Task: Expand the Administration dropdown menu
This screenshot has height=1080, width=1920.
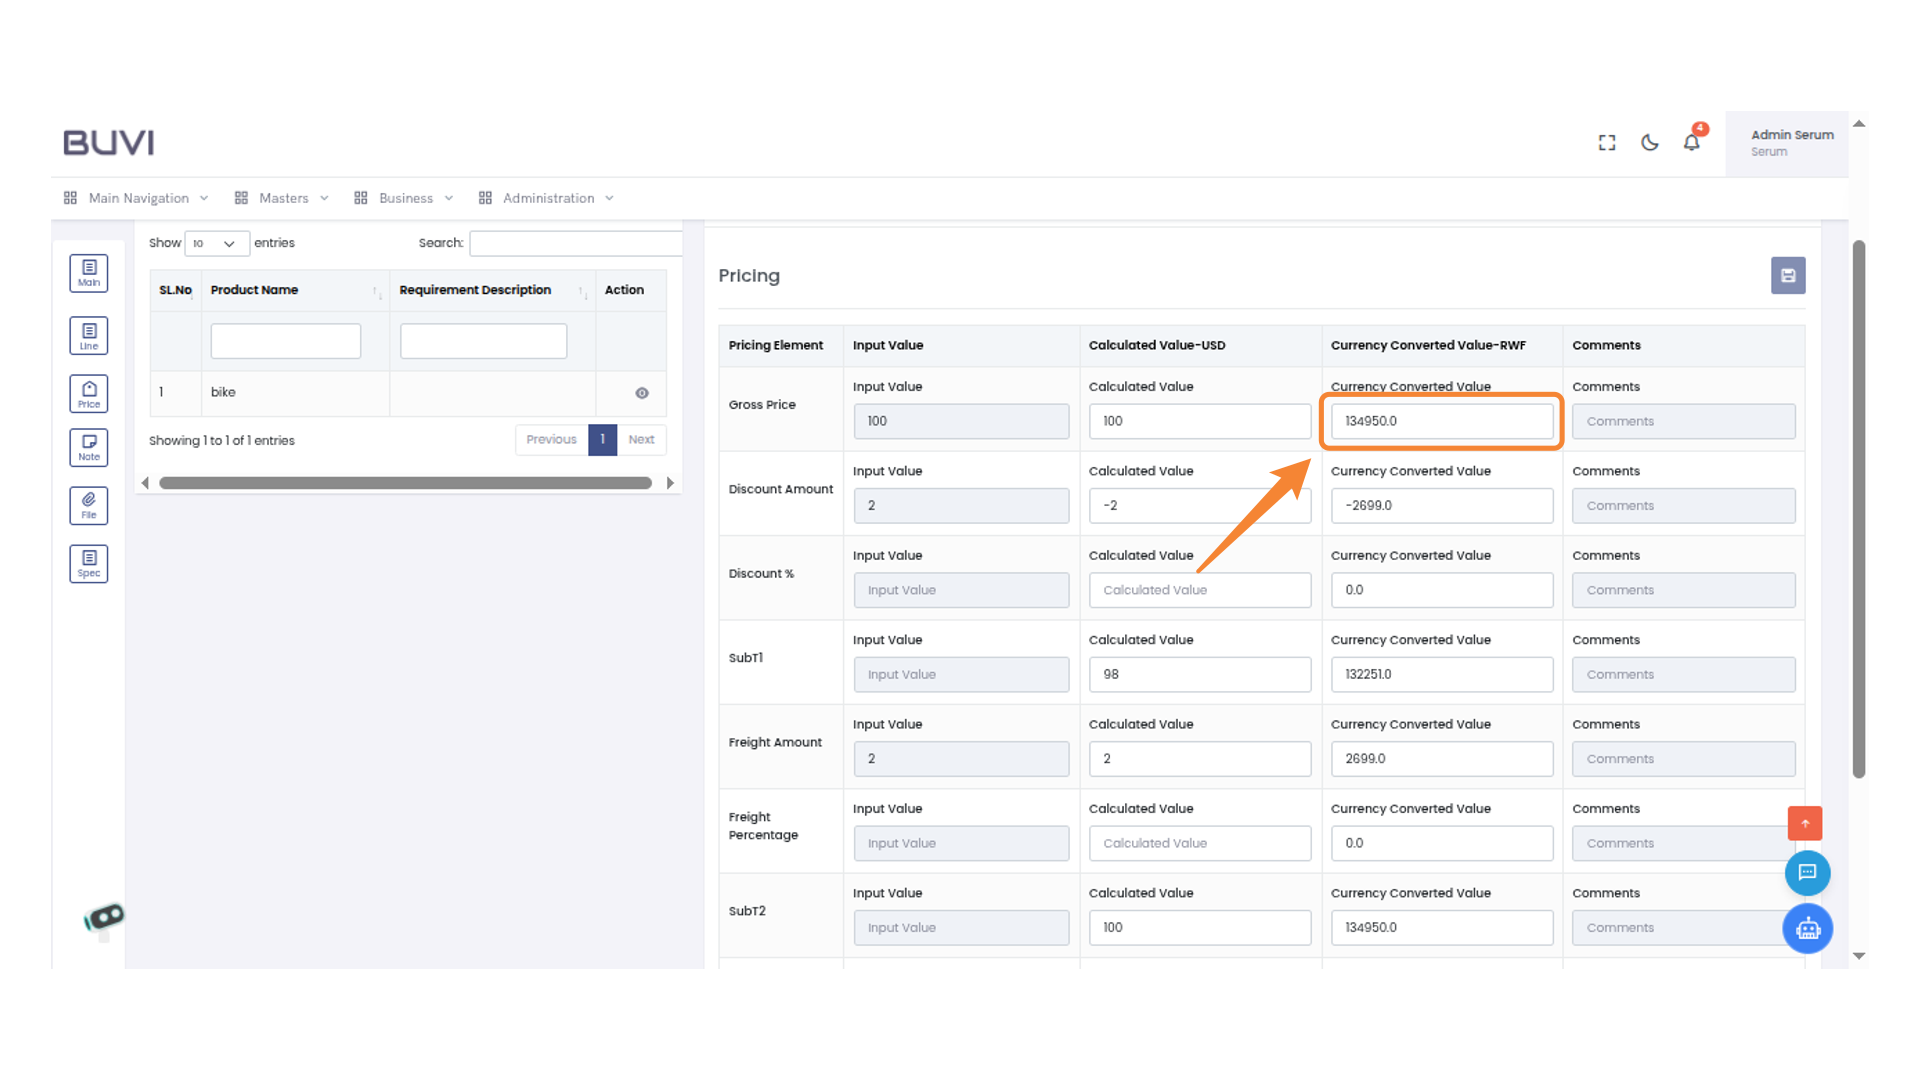Action: (x=547, y=198)
